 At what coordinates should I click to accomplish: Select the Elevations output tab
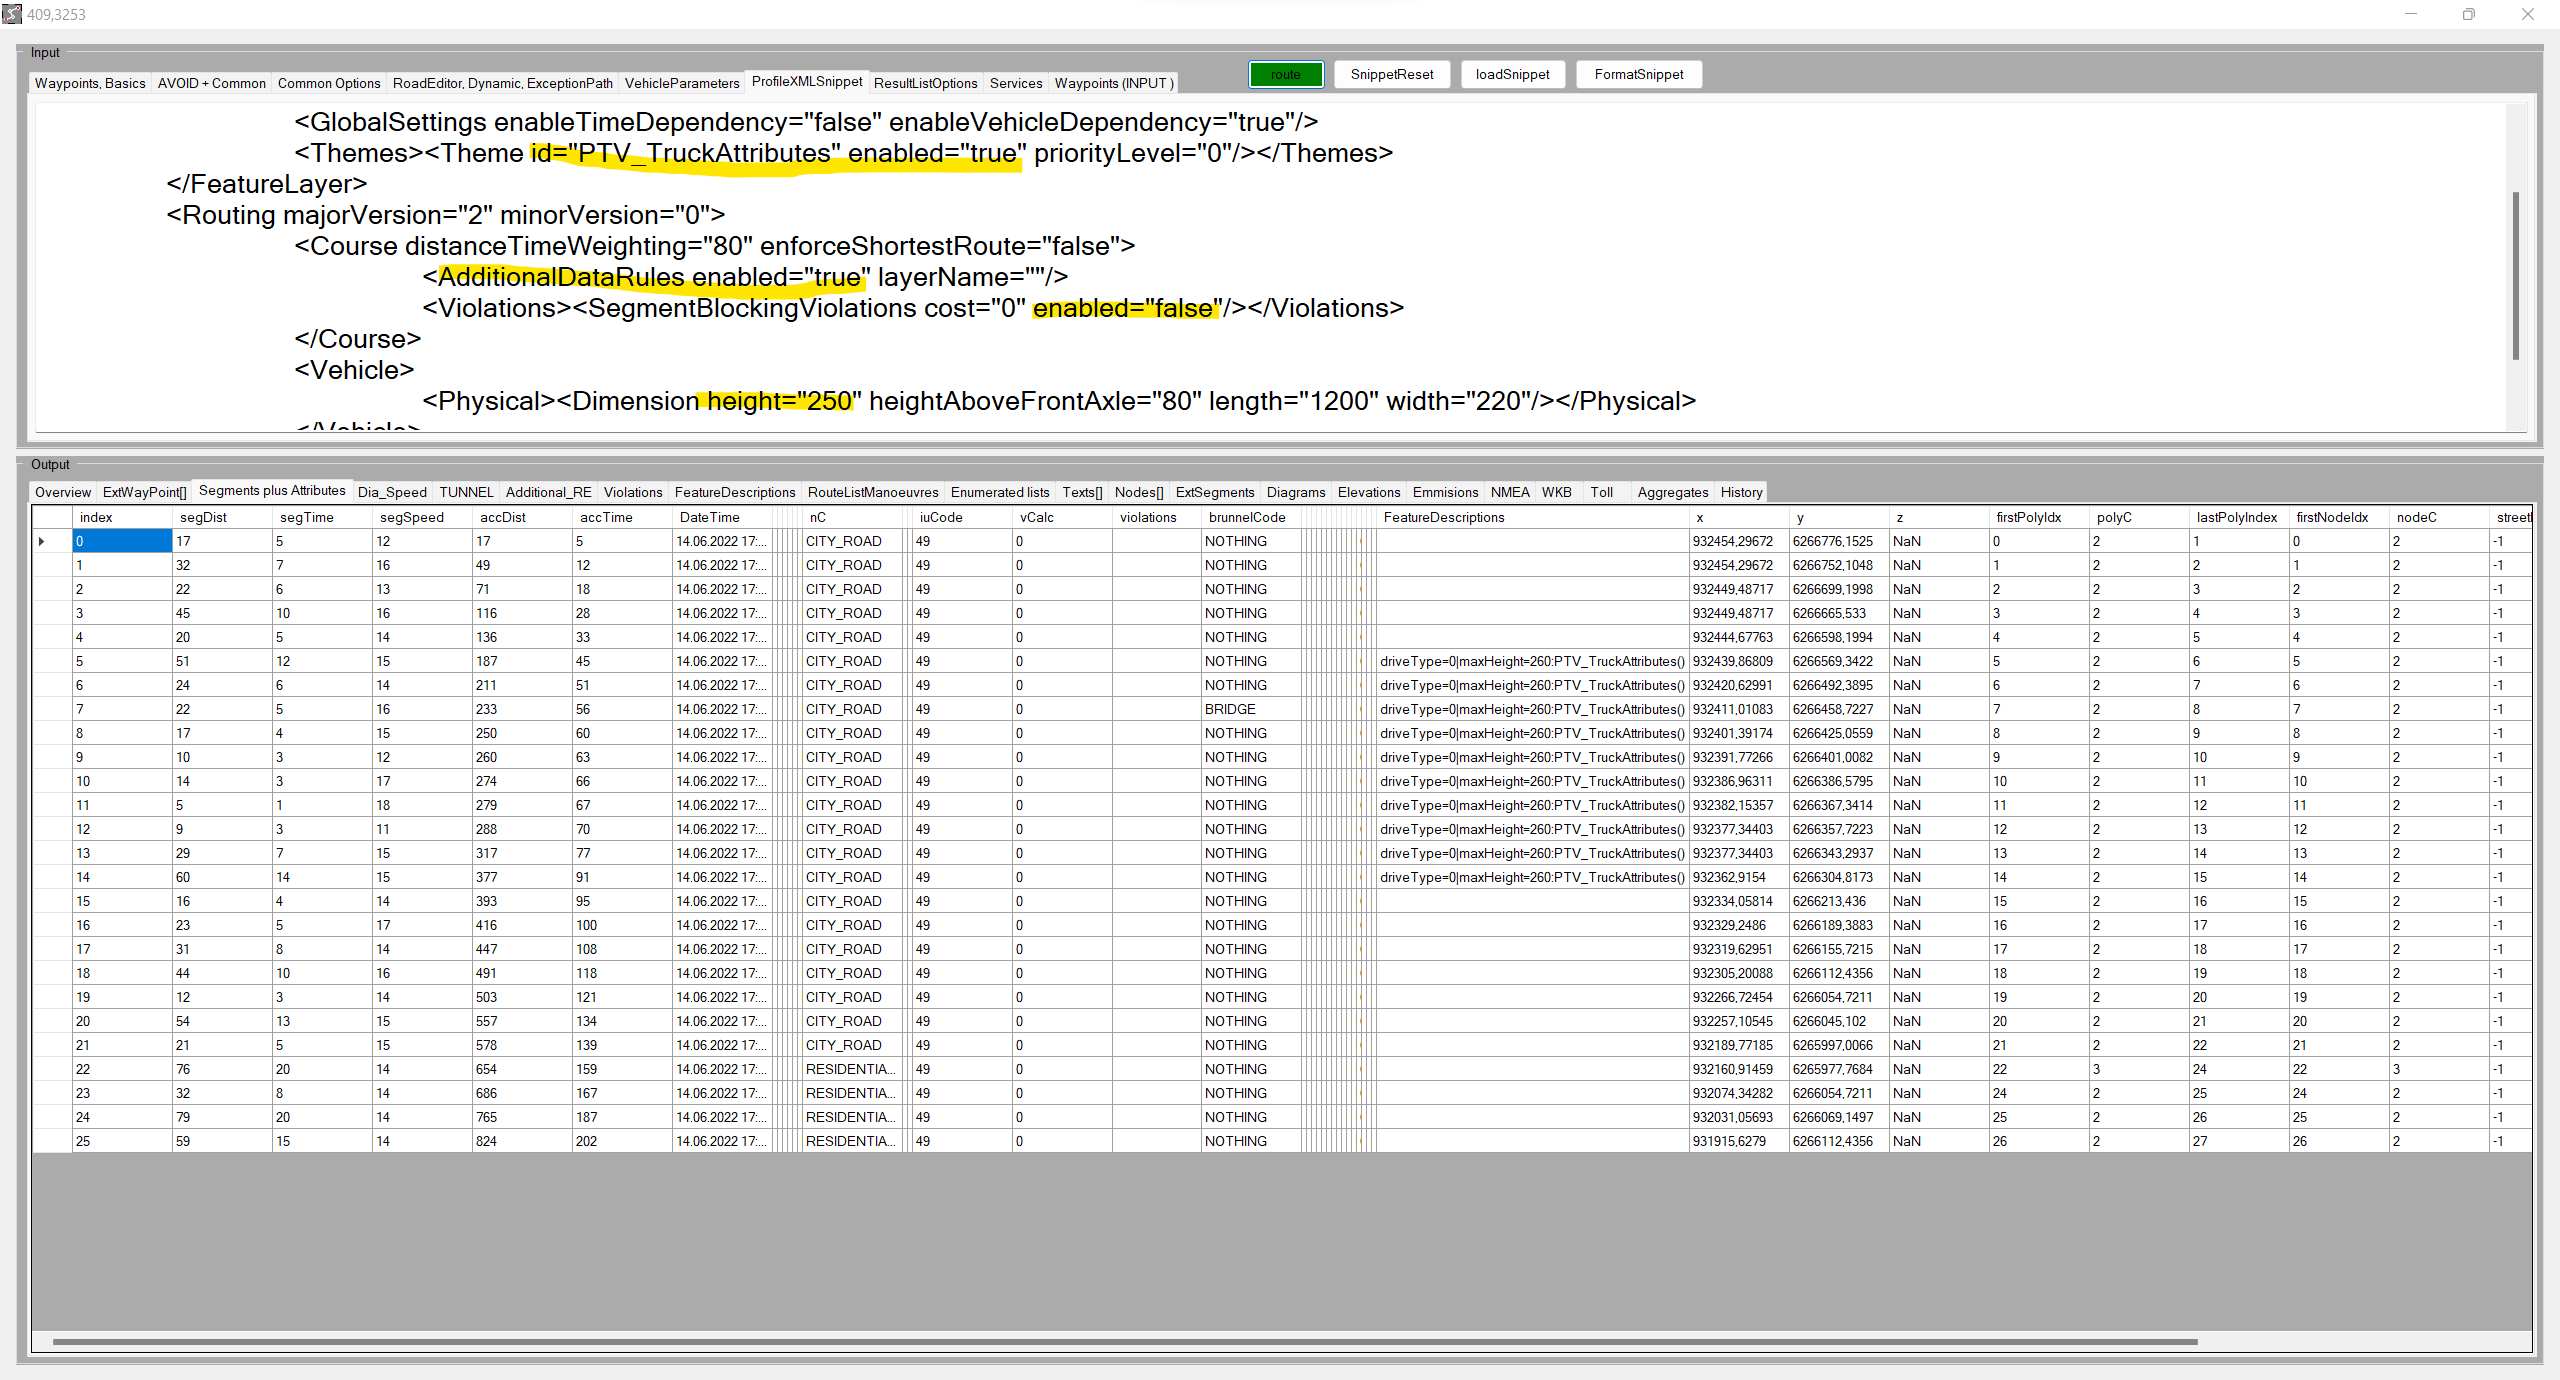point(1368,492)
